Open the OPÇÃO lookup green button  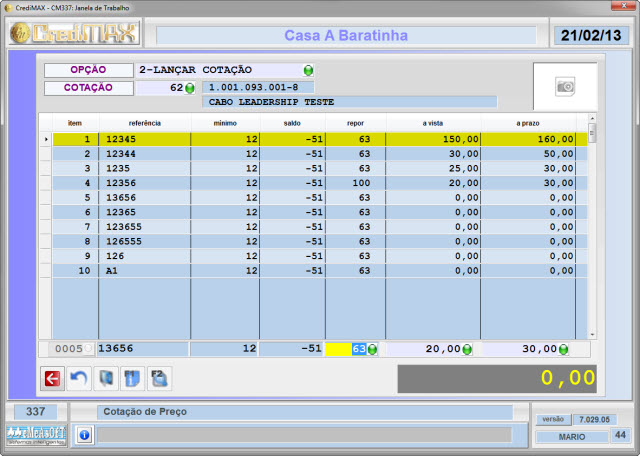308,71
